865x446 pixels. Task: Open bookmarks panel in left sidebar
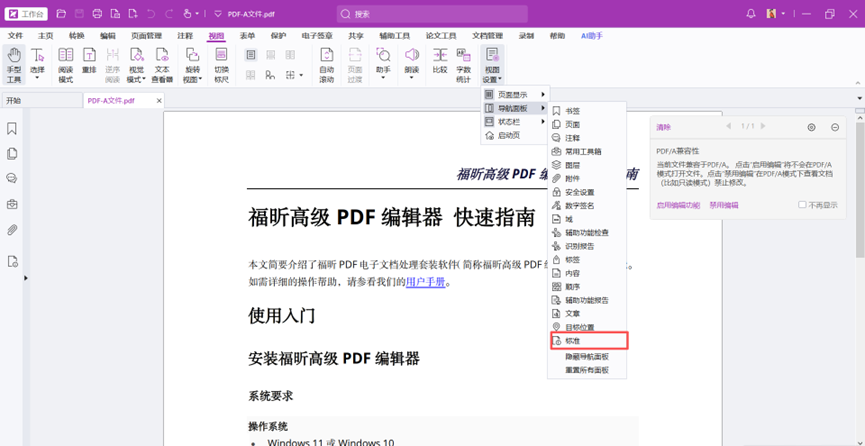coord(12,129)
